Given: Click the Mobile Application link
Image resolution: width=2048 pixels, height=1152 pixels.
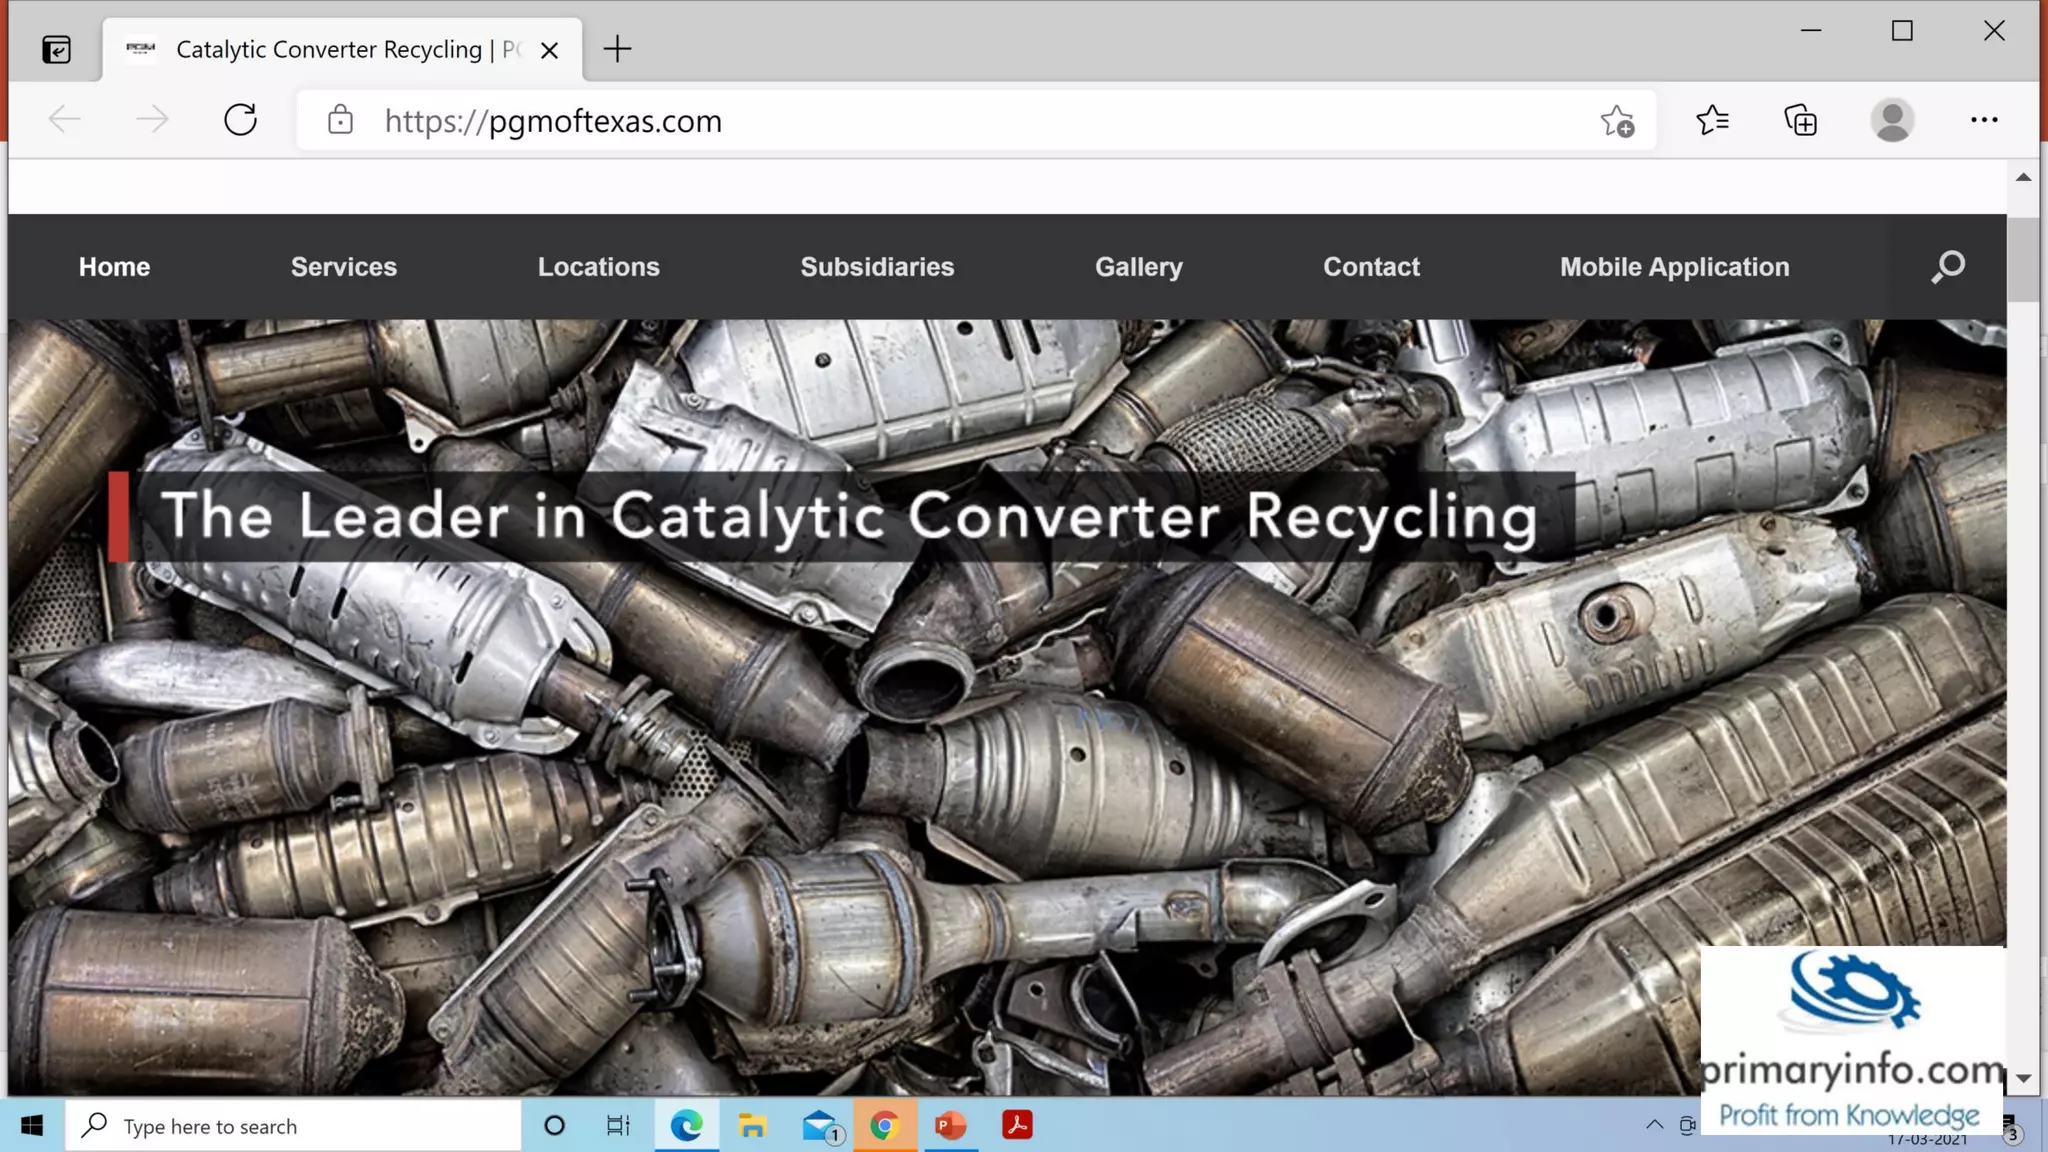Looking at the screenshot, I should (1674, 267).
